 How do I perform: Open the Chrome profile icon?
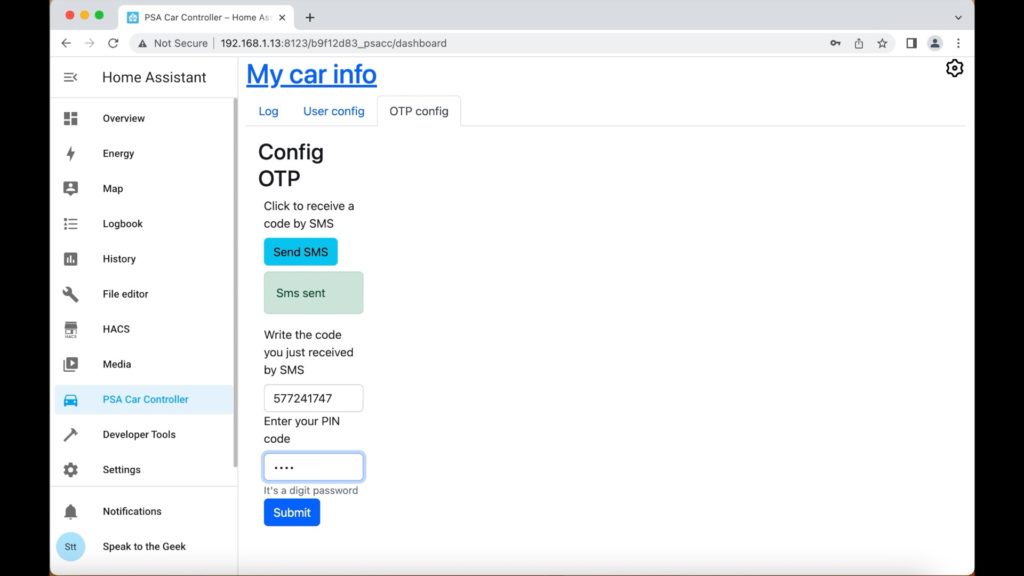click(935, 43)
